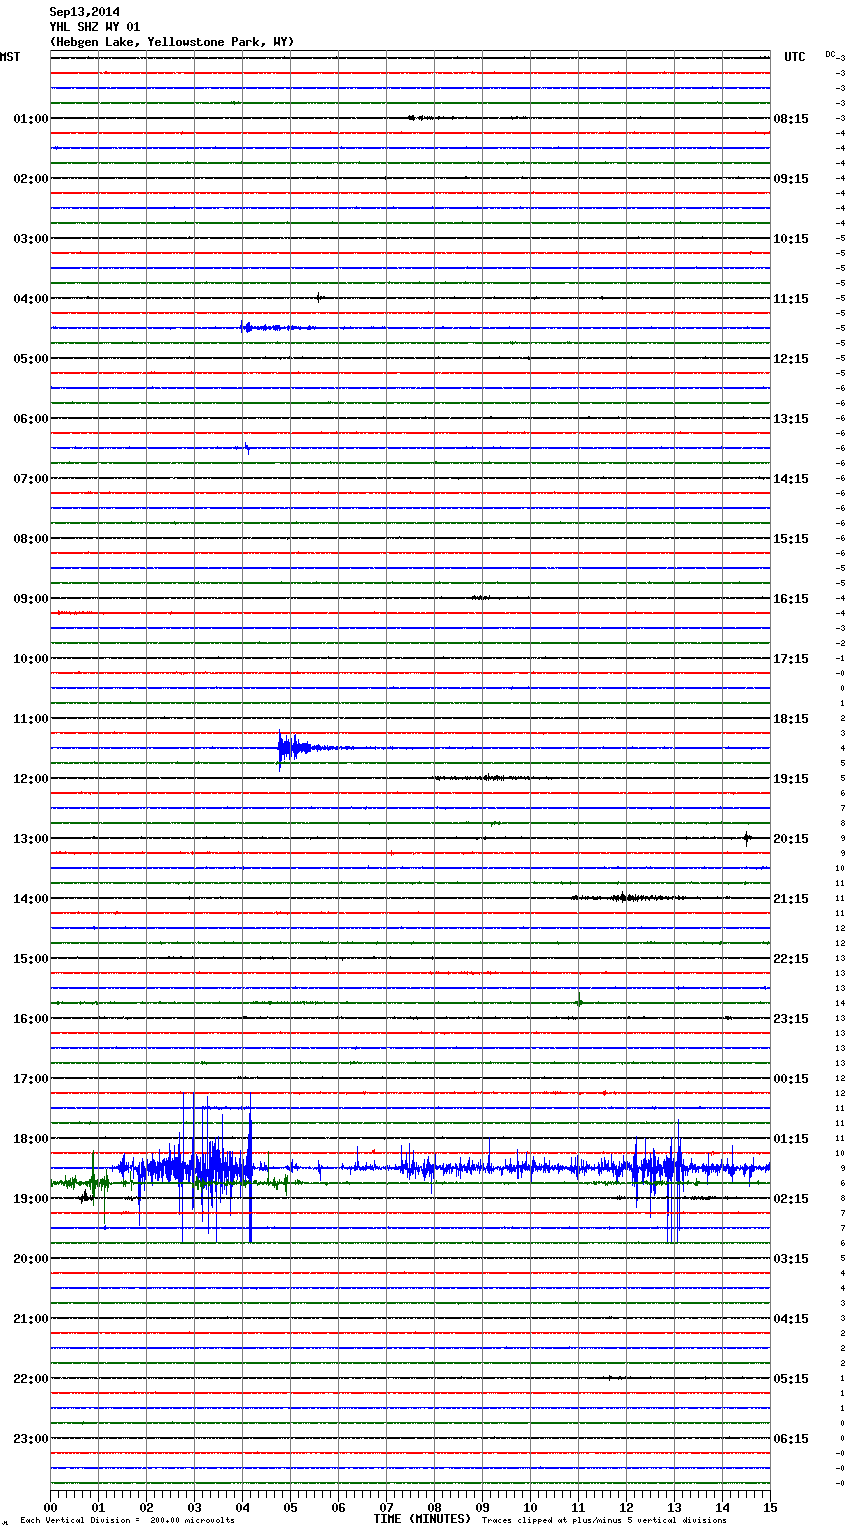Select the 04:00 MST time label

pos(30,299)
